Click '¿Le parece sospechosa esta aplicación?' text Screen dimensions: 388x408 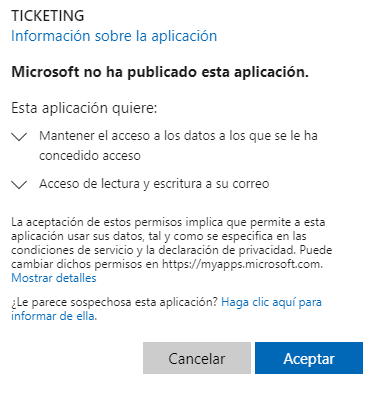coord(114,302)
